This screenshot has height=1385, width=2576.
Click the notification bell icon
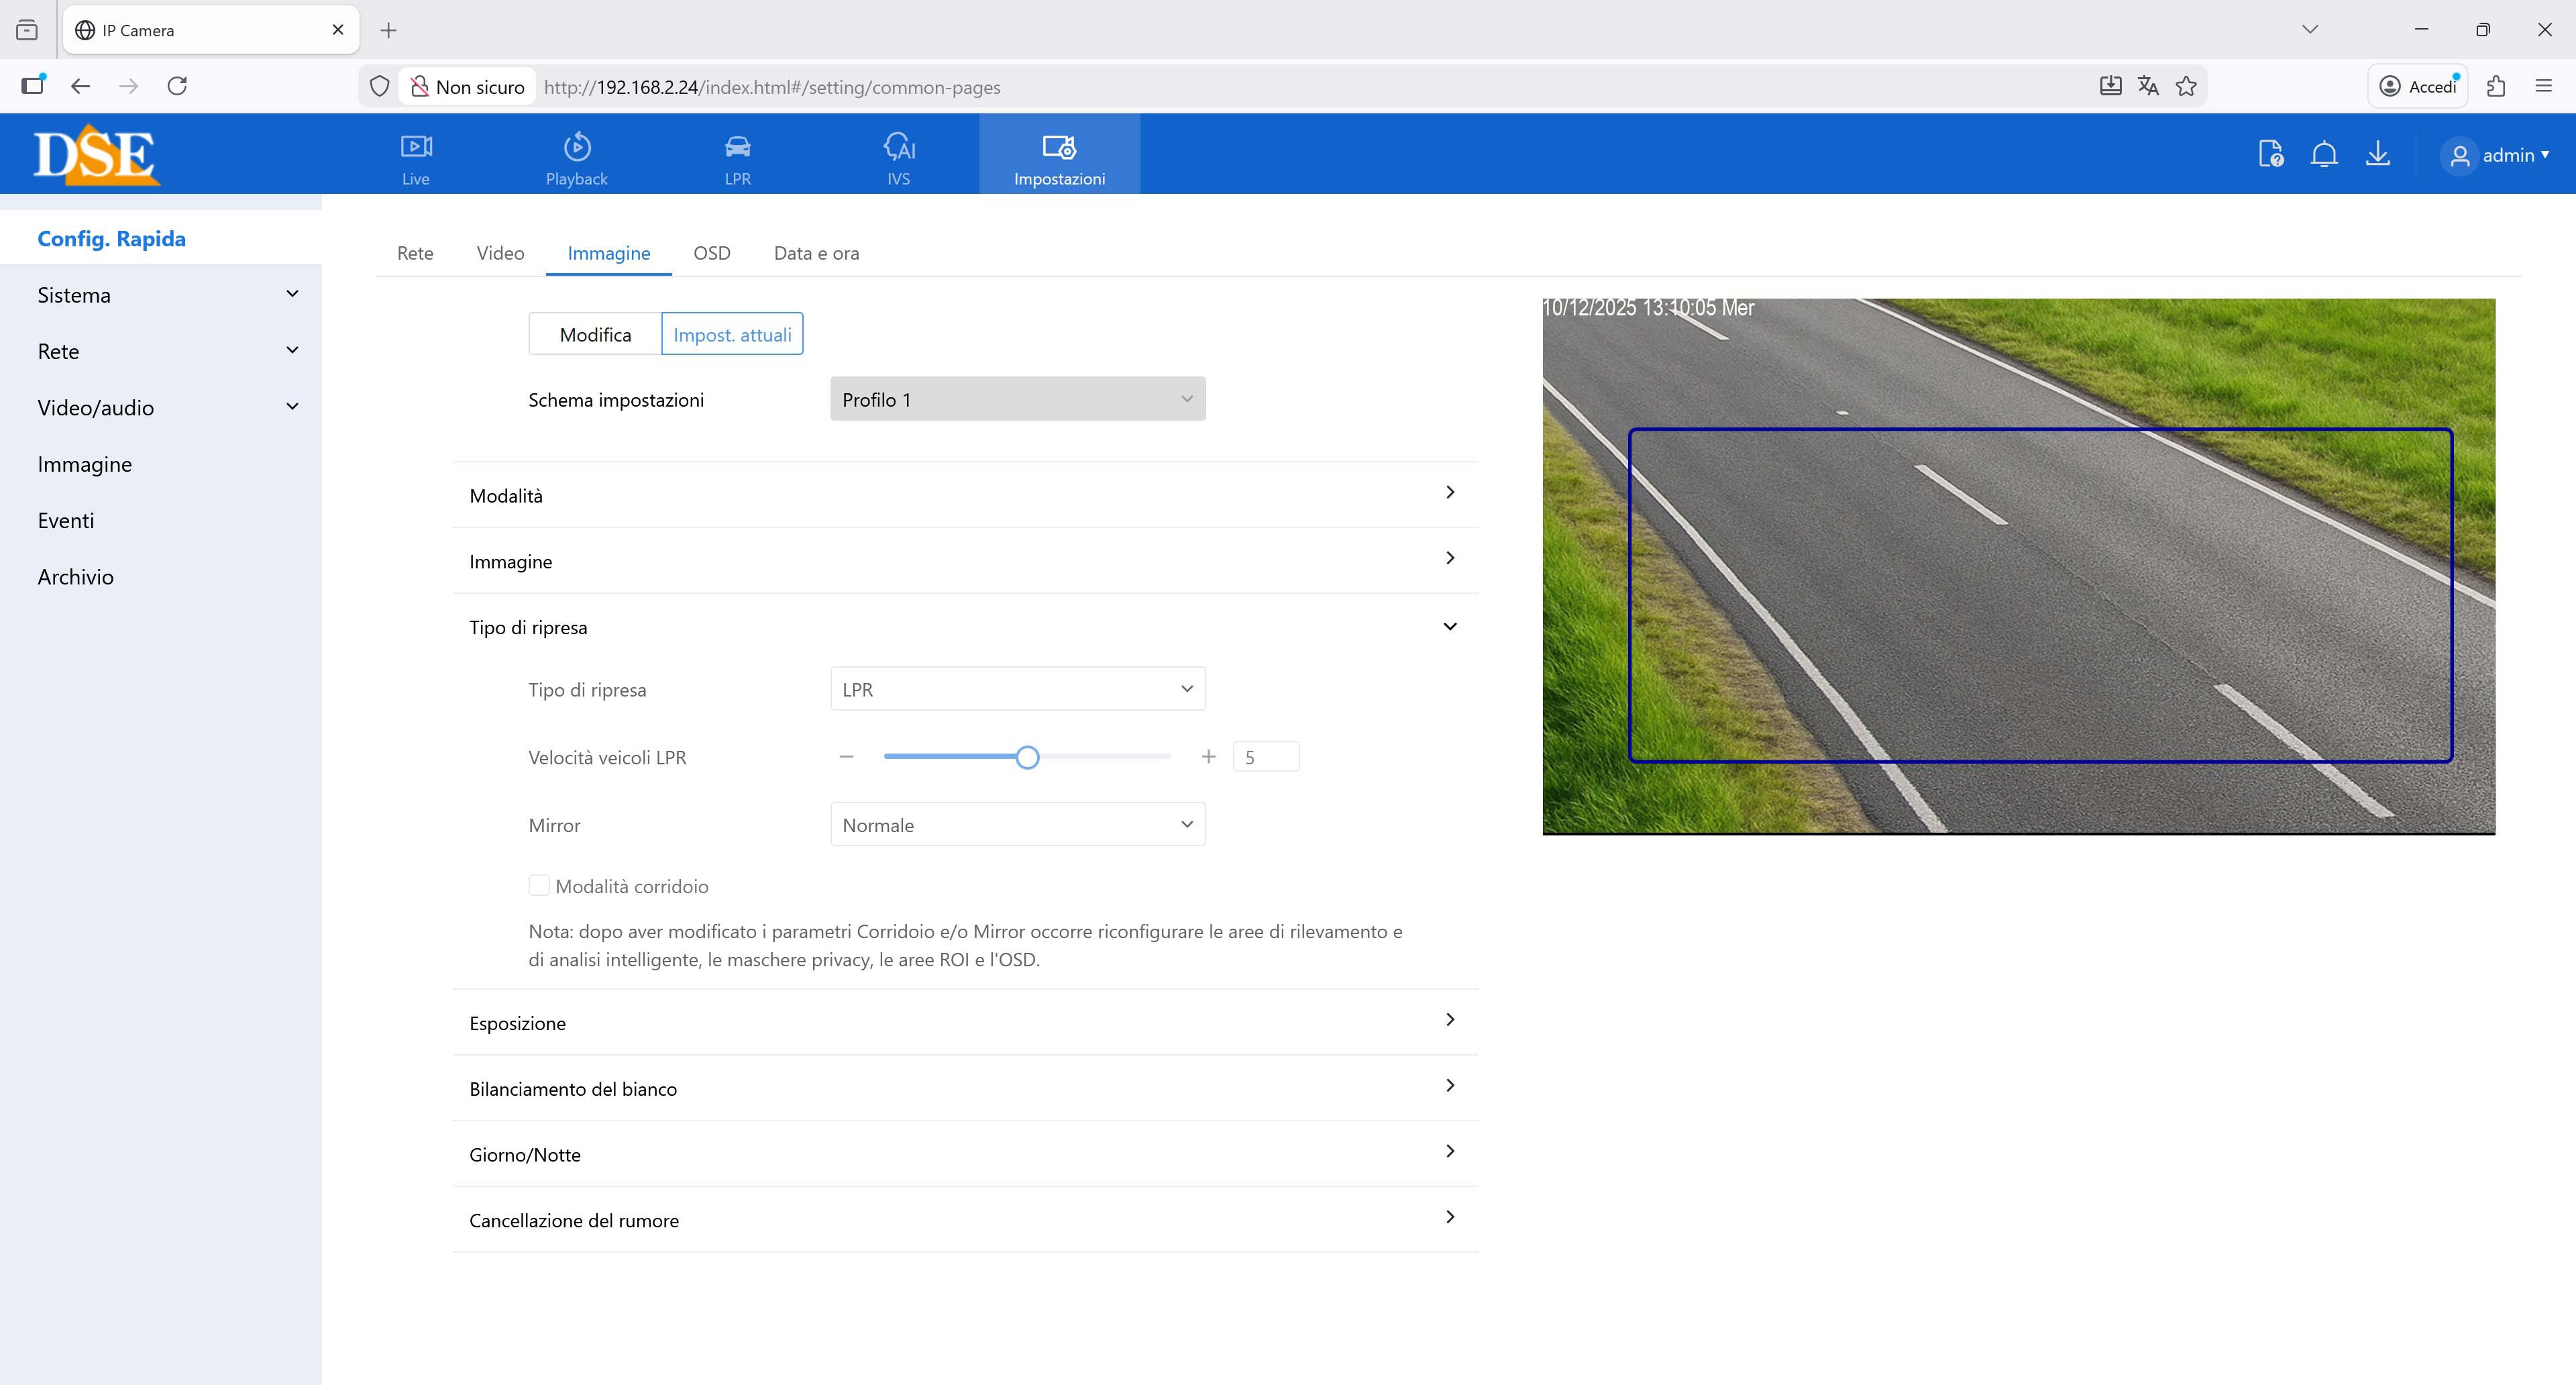pos(2324,155)
